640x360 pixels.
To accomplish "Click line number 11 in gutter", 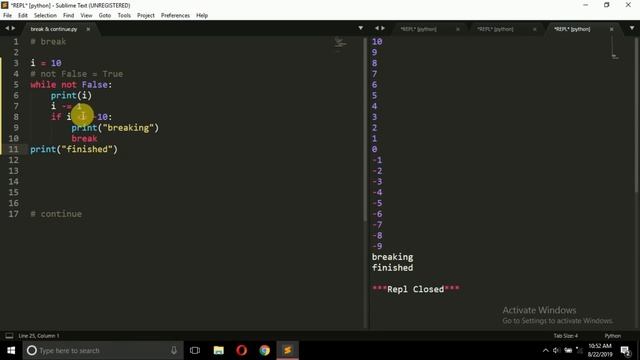I will 13,149.
